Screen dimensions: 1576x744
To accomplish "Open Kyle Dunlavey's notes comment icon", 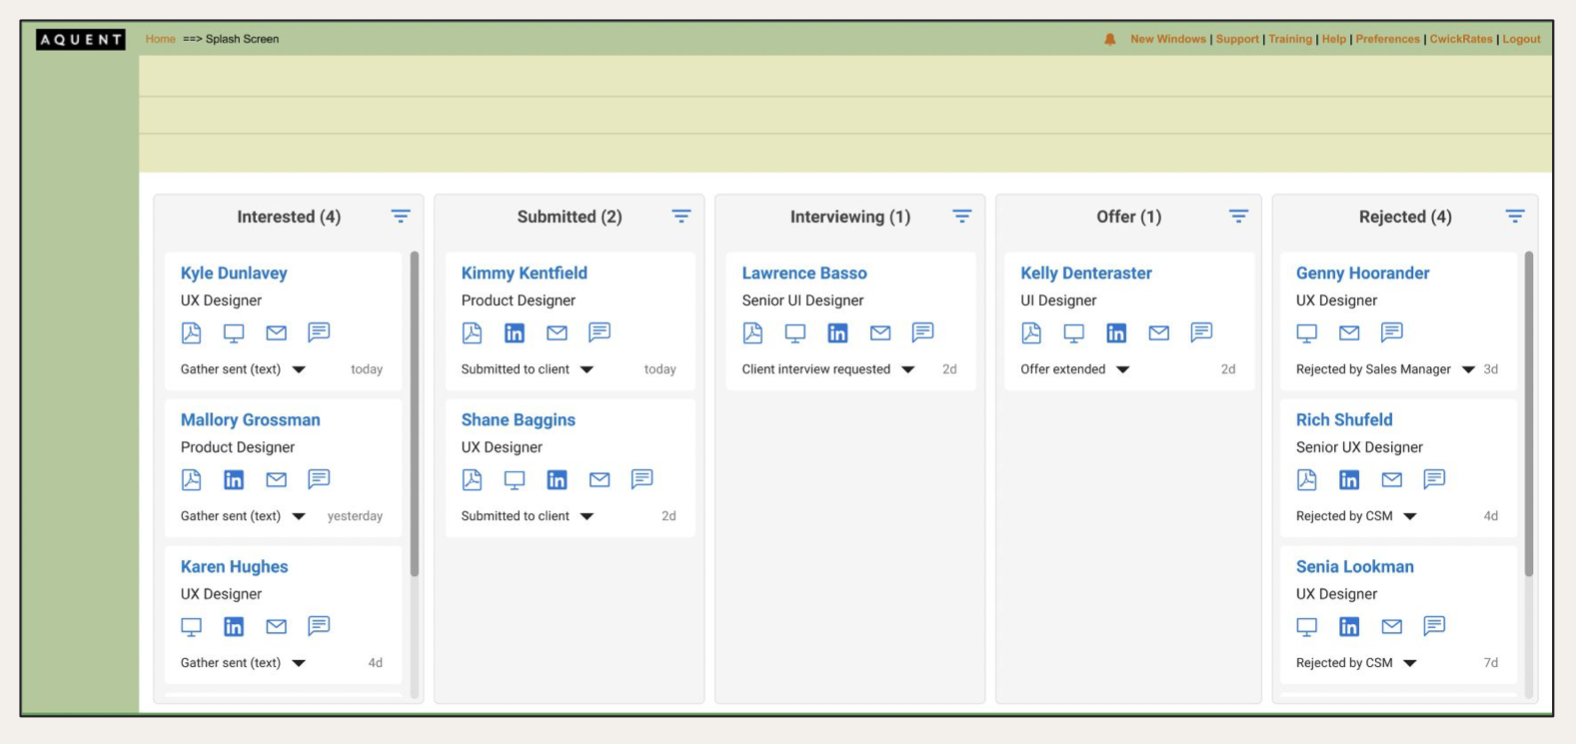I will pyautogui.click(x=319, y=332).
